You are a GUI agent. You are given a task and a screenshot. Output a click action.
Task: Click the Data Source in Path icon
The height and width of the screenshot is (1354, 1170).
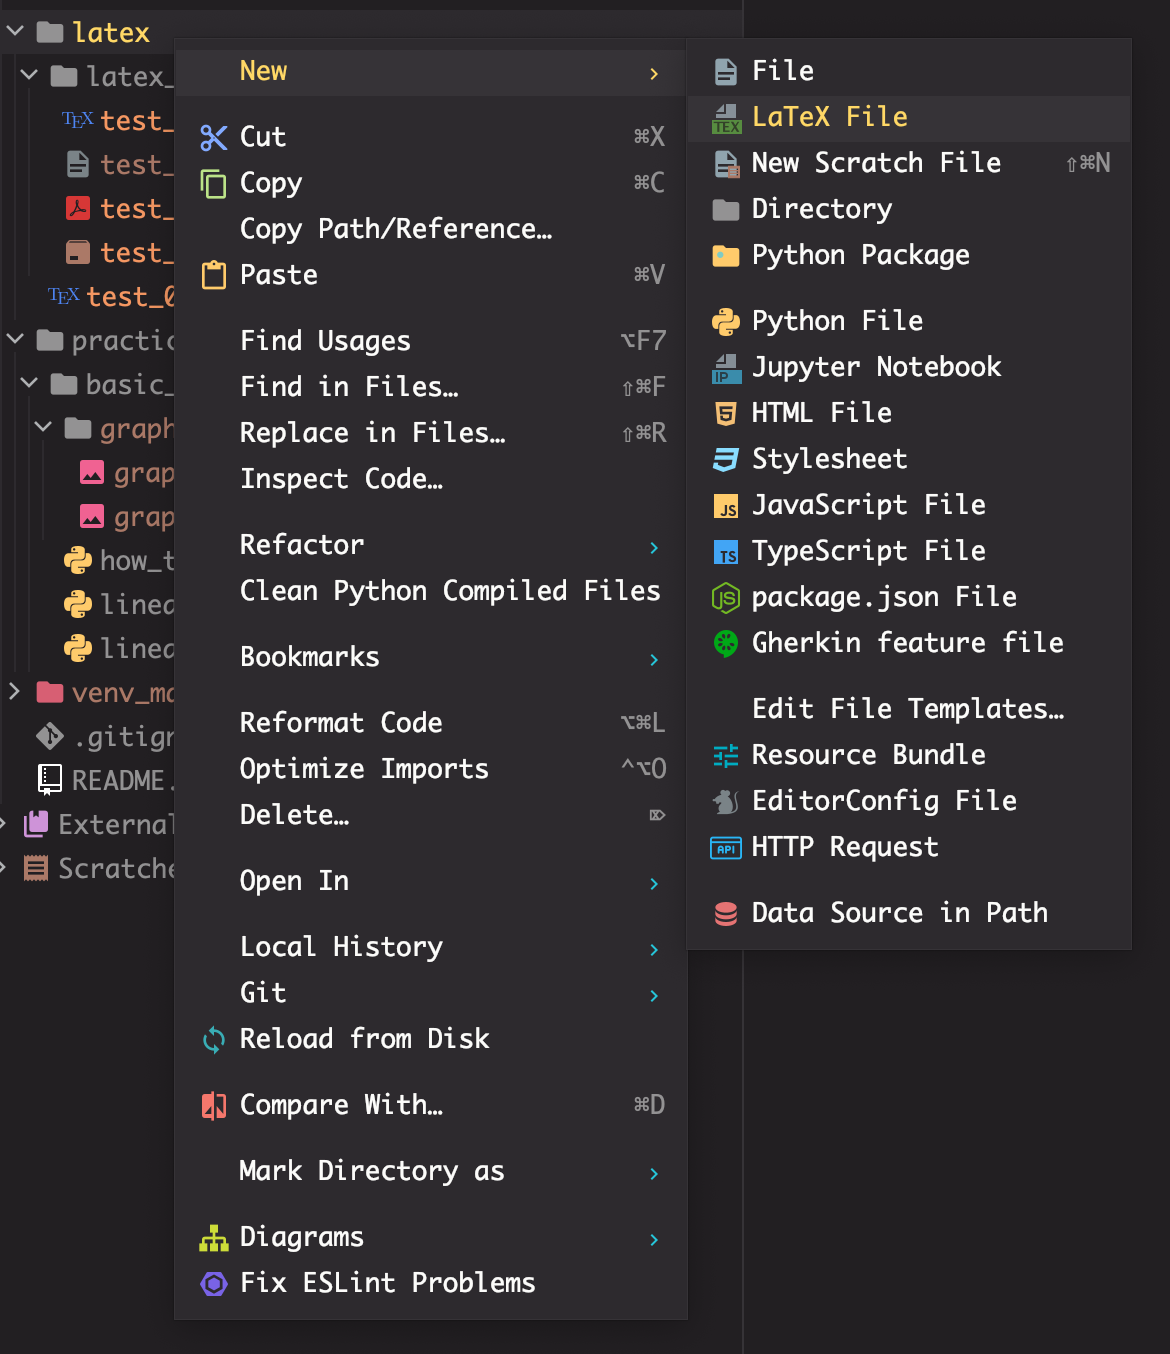click(726, 913)
